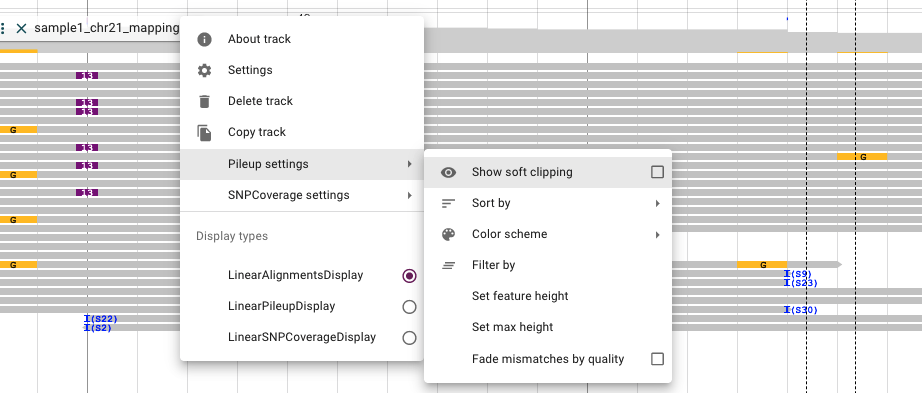The height and width of the screenshot is (393, 922).
Task: Select the LinearSNPCoverageDisplay radio button
Action: 409,338
